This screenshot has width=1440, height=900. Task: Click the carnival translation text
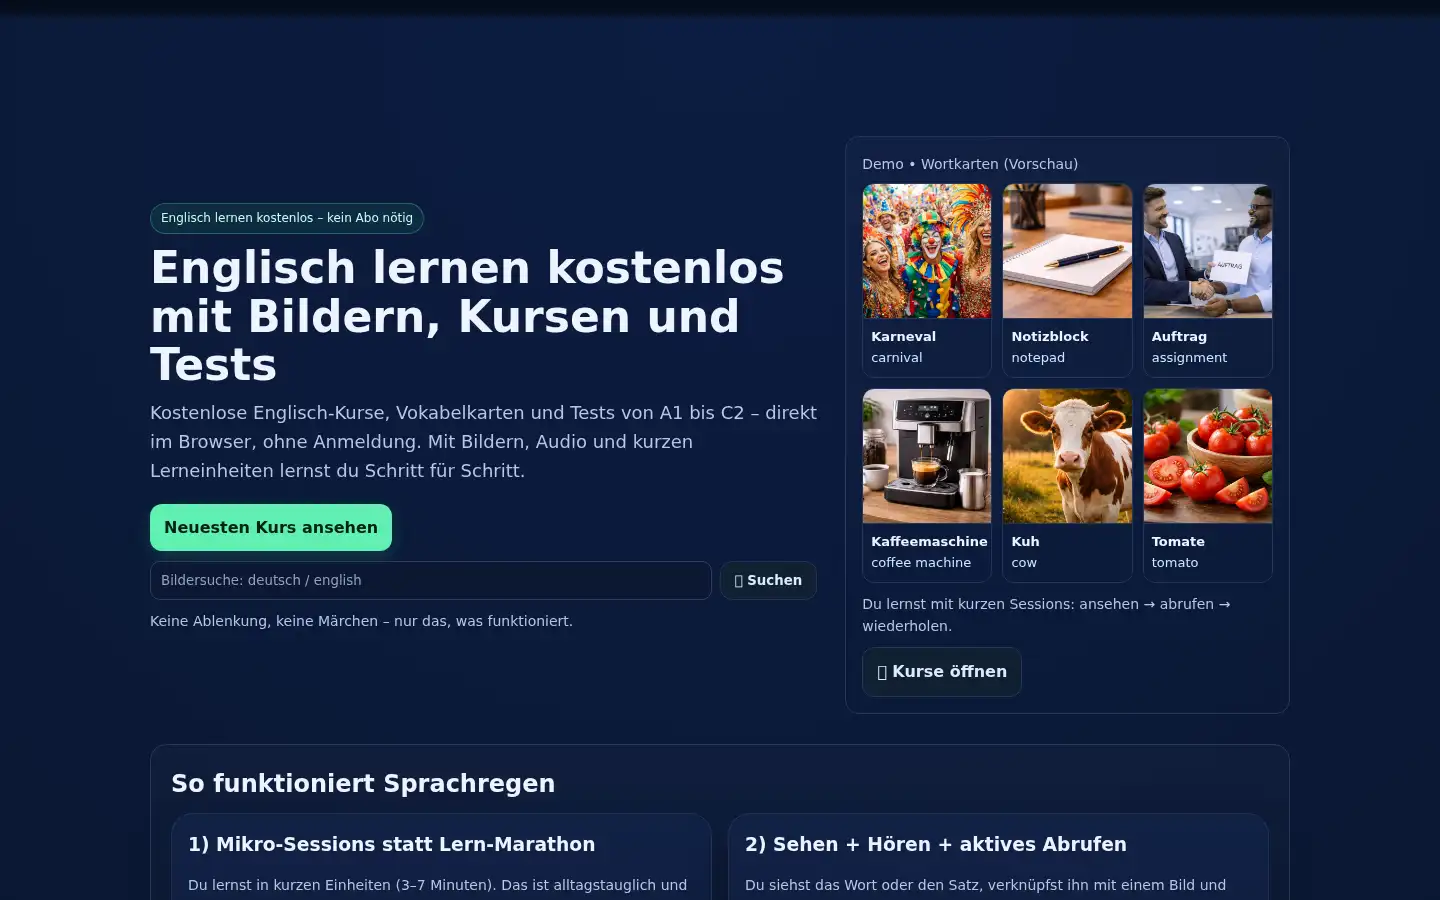click(897, 358)
